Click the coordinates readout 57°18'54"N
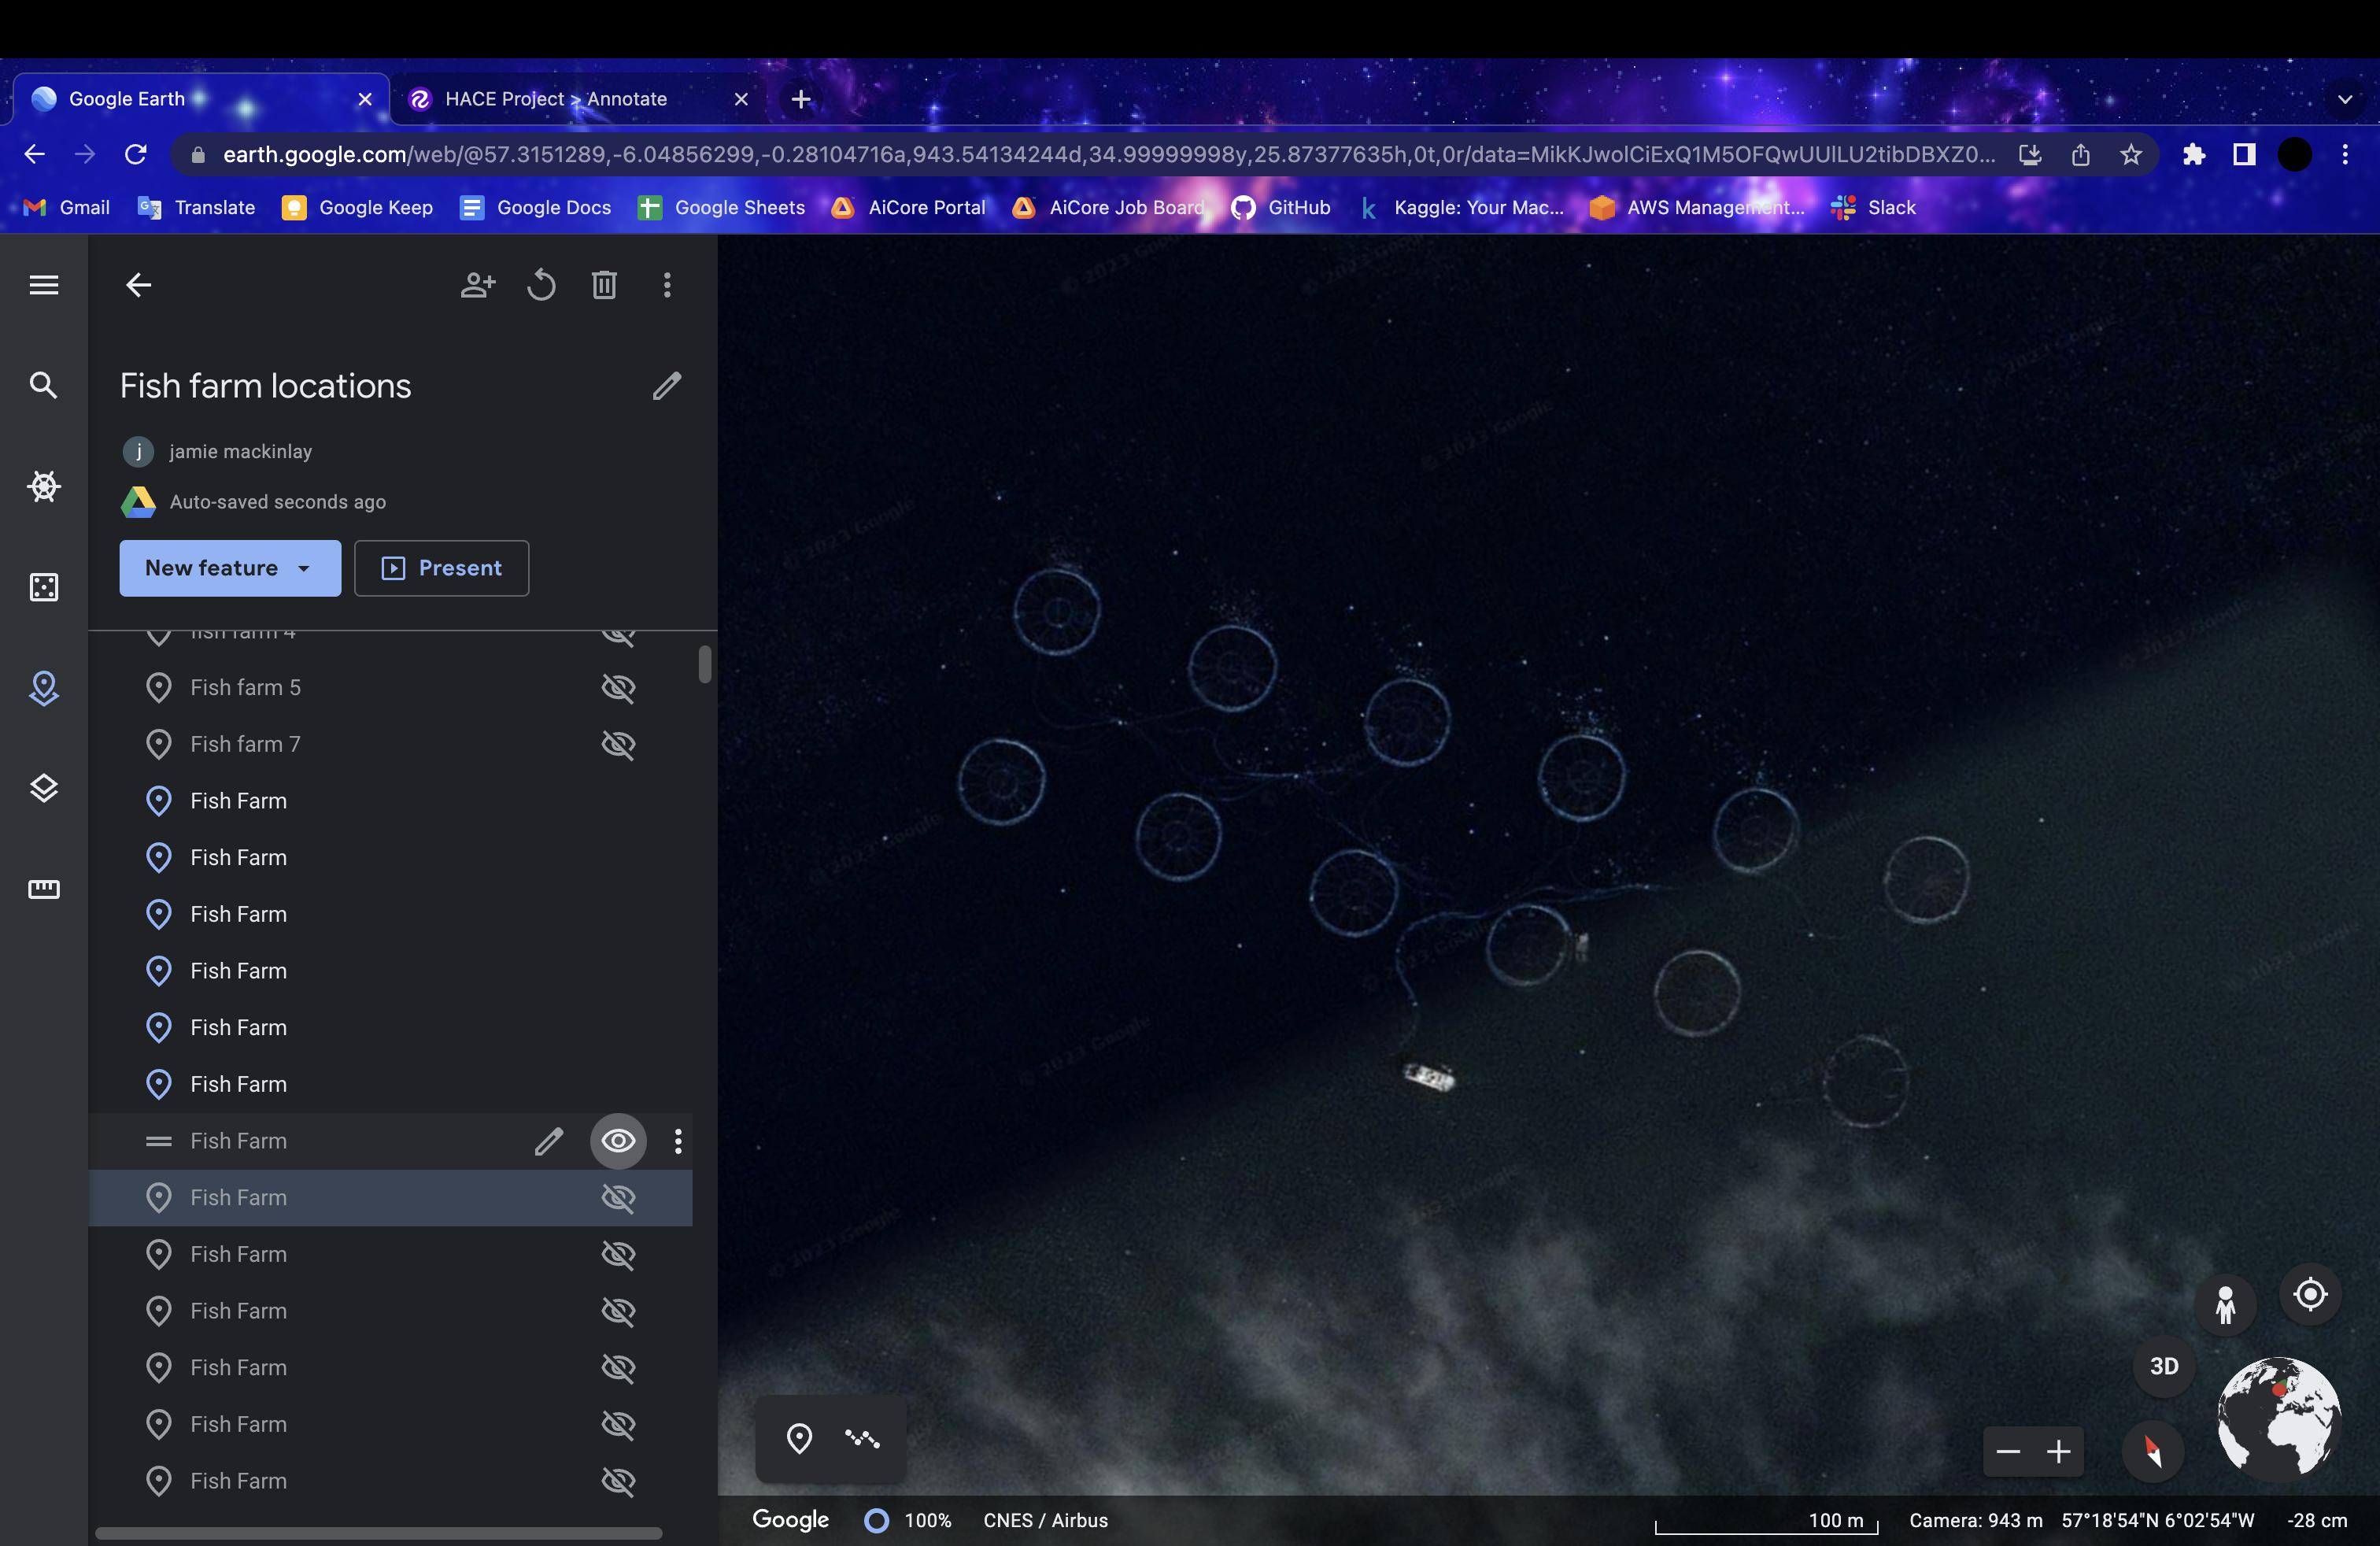This screenshot has width=2380, height=1546. click(x=2158, y=1520)
